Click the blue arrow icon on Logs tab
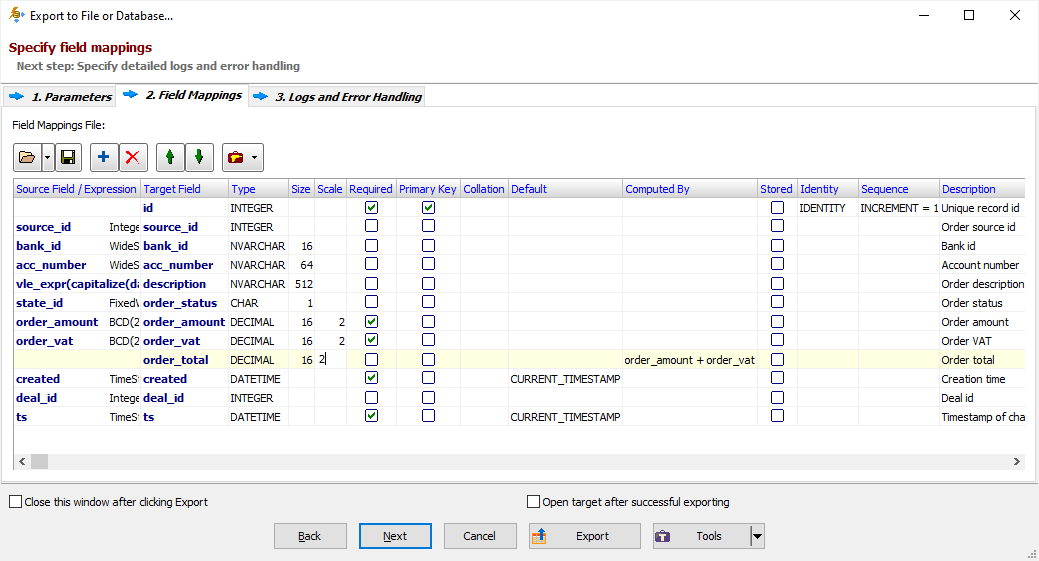 260,97
